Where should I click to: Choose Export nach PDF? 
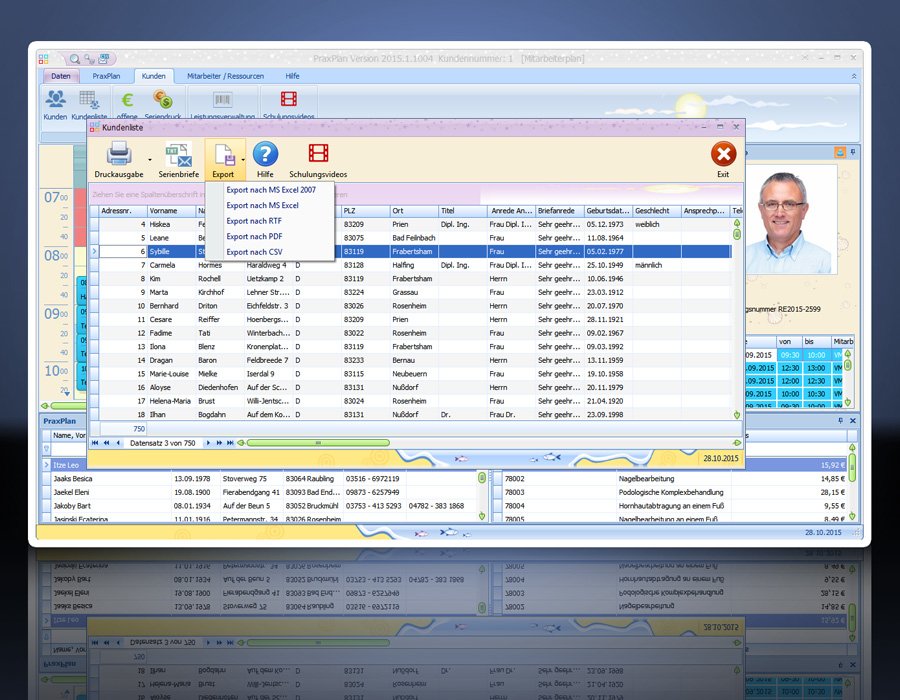tap(254, 236)
